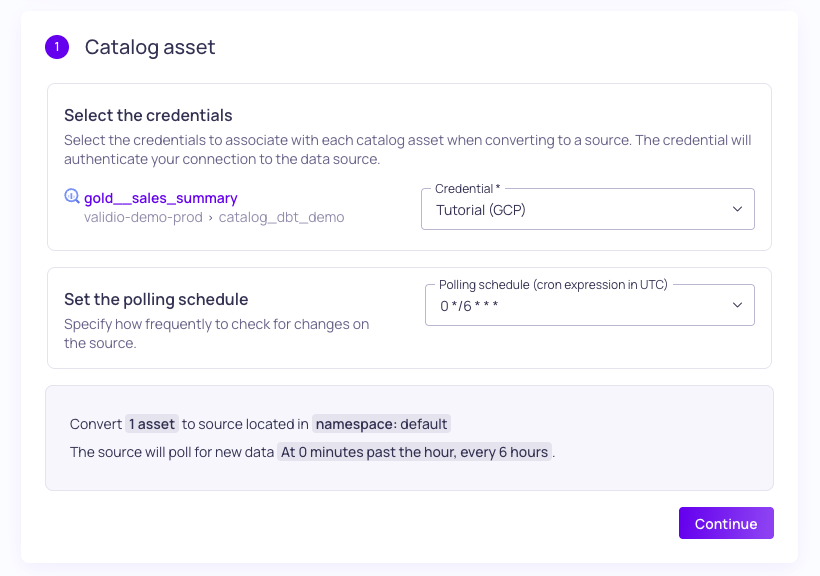Image resolution: width=820 pixels, height=576 pixels.
Task: Click the Credential dropdown chevron arrow
Action: (737, 209)
